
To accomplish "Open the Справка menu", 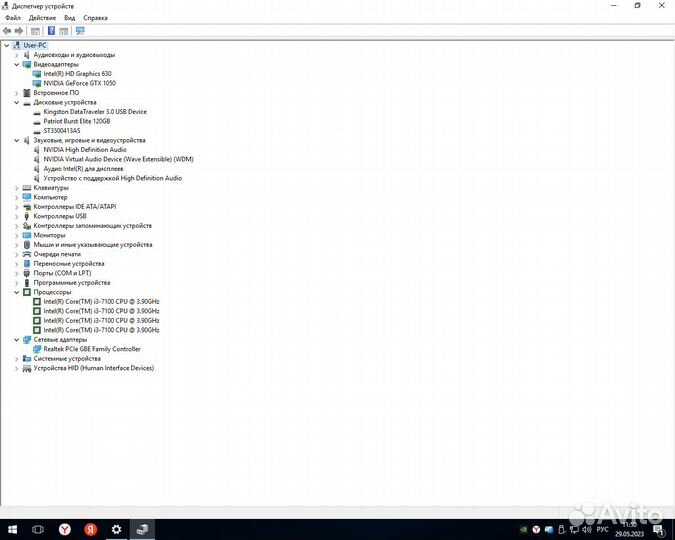I will [95, 18].
